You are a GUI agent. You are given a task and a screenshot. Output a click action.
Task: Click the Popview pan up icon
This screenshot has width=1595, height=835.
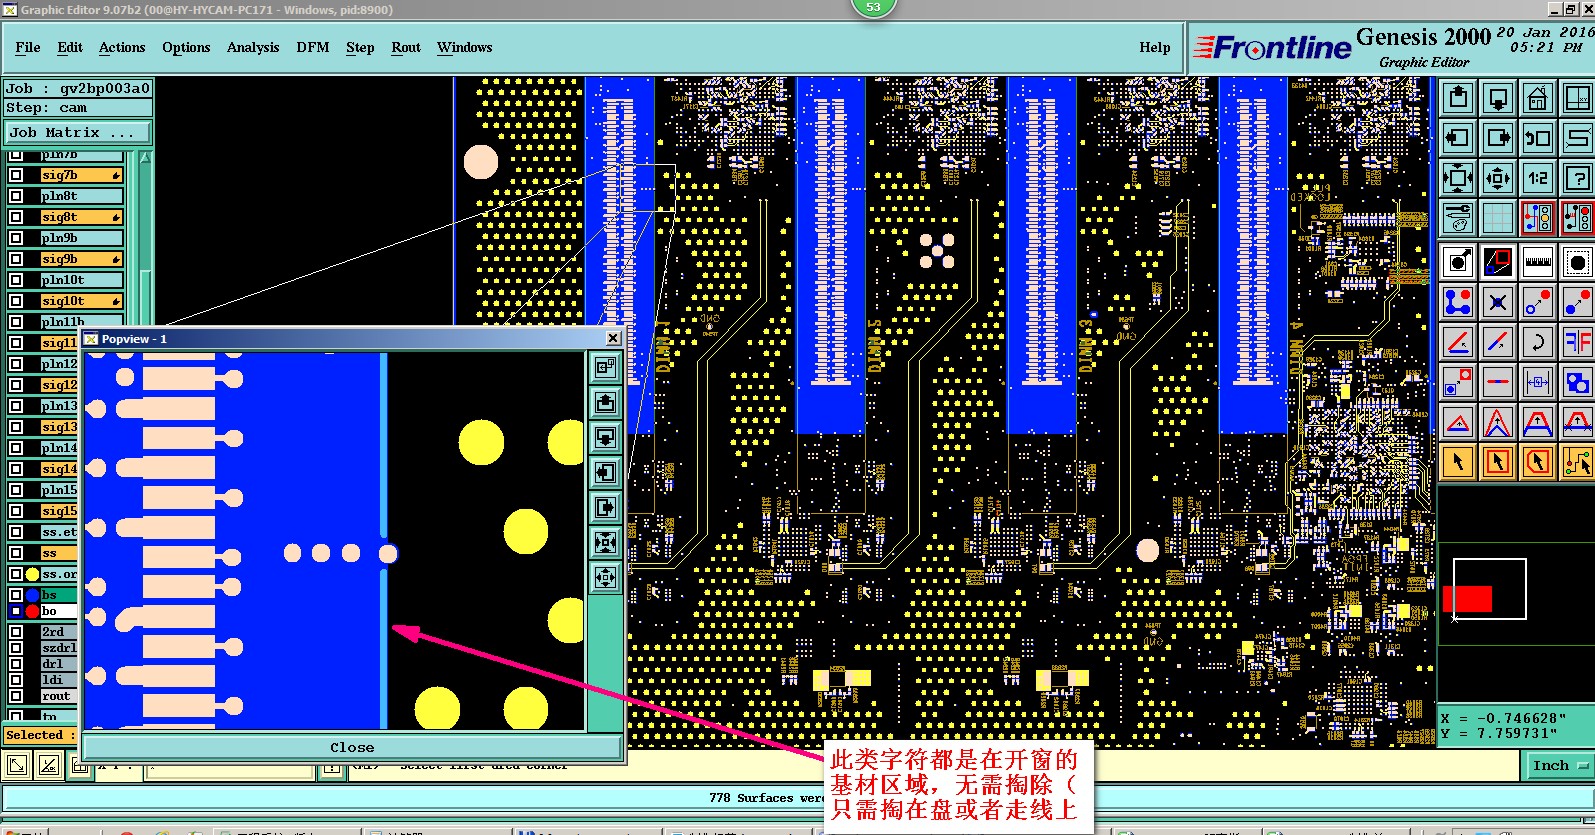point(605,402)
